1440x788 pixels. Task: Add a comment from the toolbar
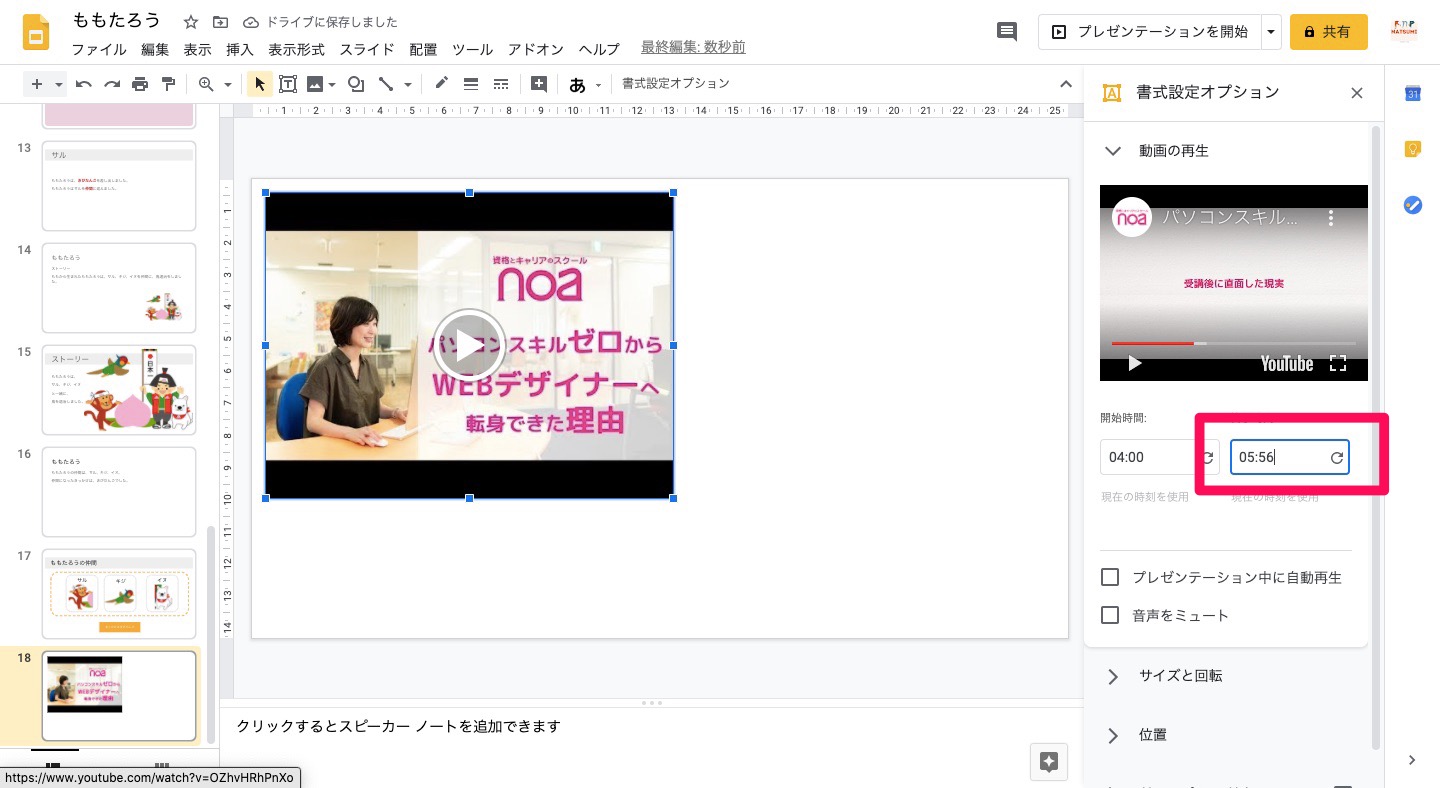(539, 84)
